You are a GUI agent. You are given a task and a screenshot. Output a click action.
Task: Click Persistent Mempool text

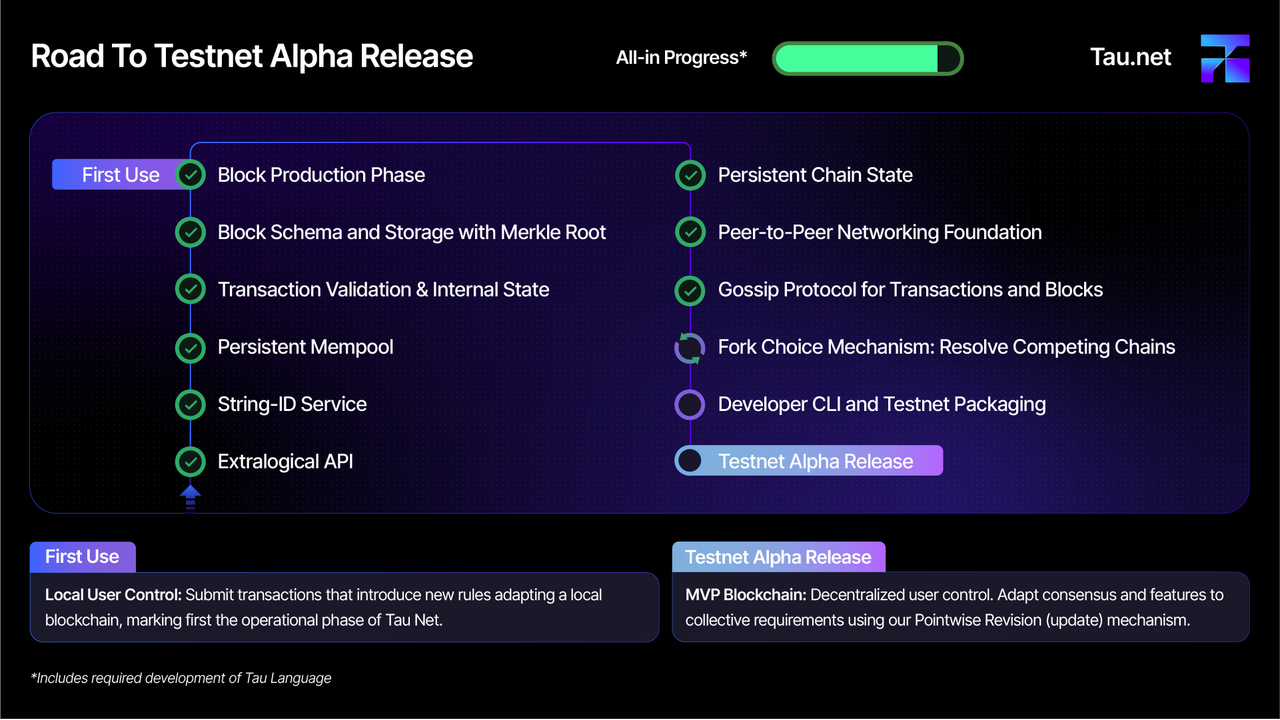(x=305, y=347)
